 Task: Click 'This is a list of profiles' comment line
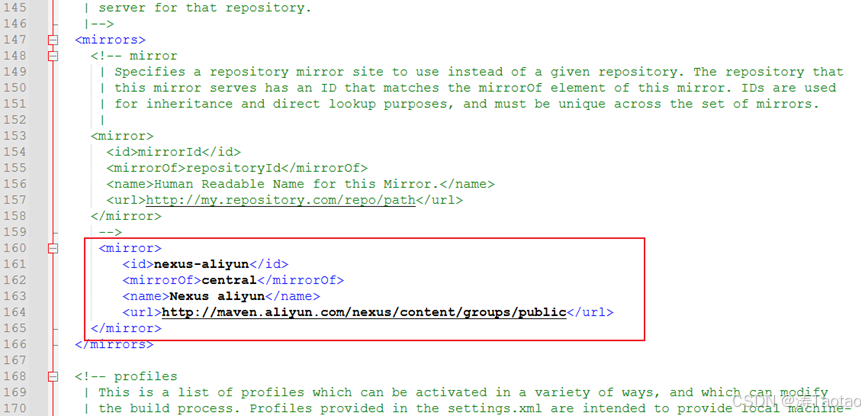[463, 393]
